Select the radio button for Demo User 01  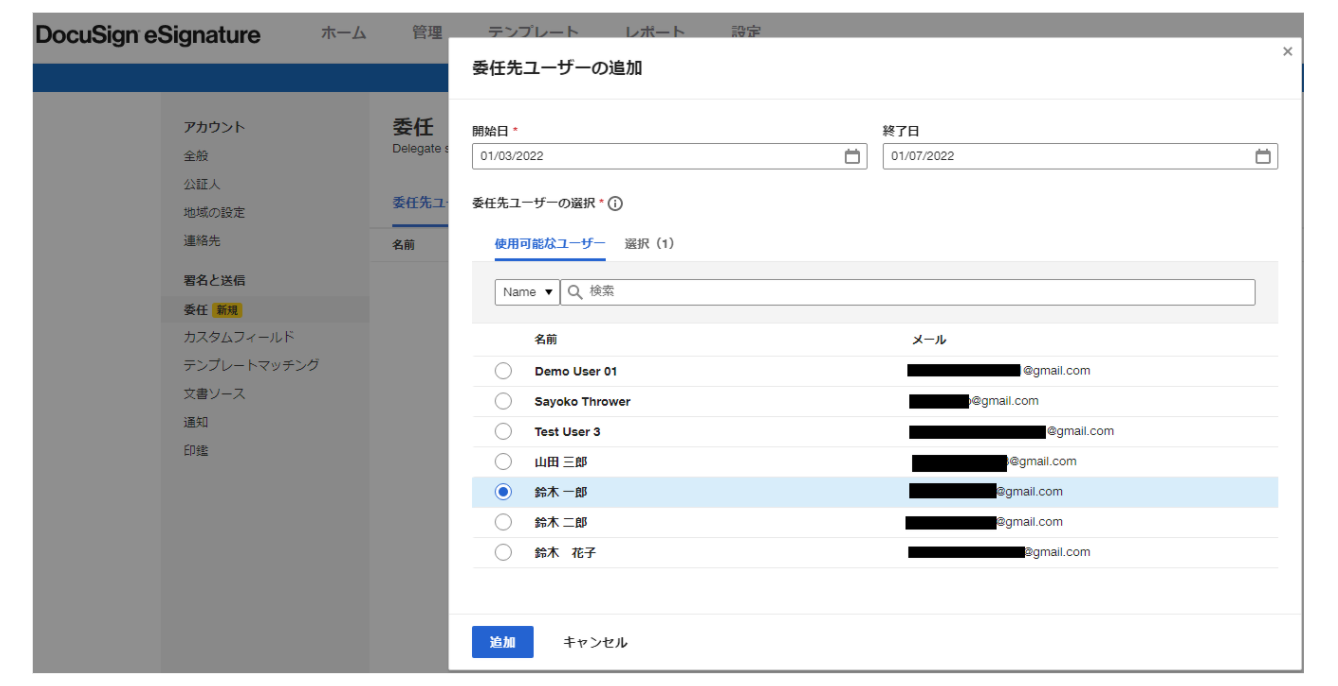click(x=503, y=371)
